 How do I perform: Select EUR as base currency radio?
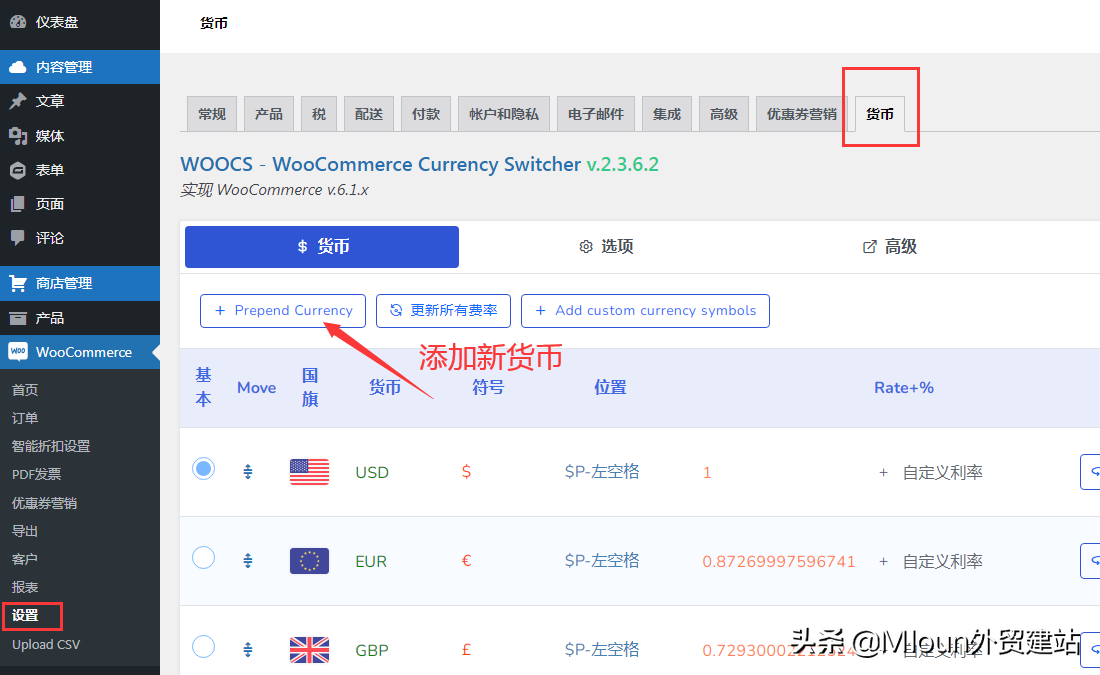[203, 558]
